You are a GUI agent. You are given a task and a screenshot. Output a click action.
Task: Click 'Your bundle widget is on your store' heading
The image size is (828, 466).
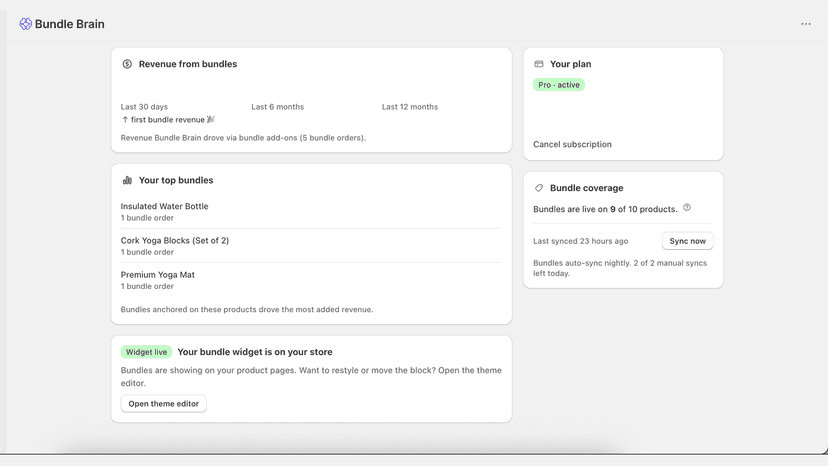pos(255,352)
